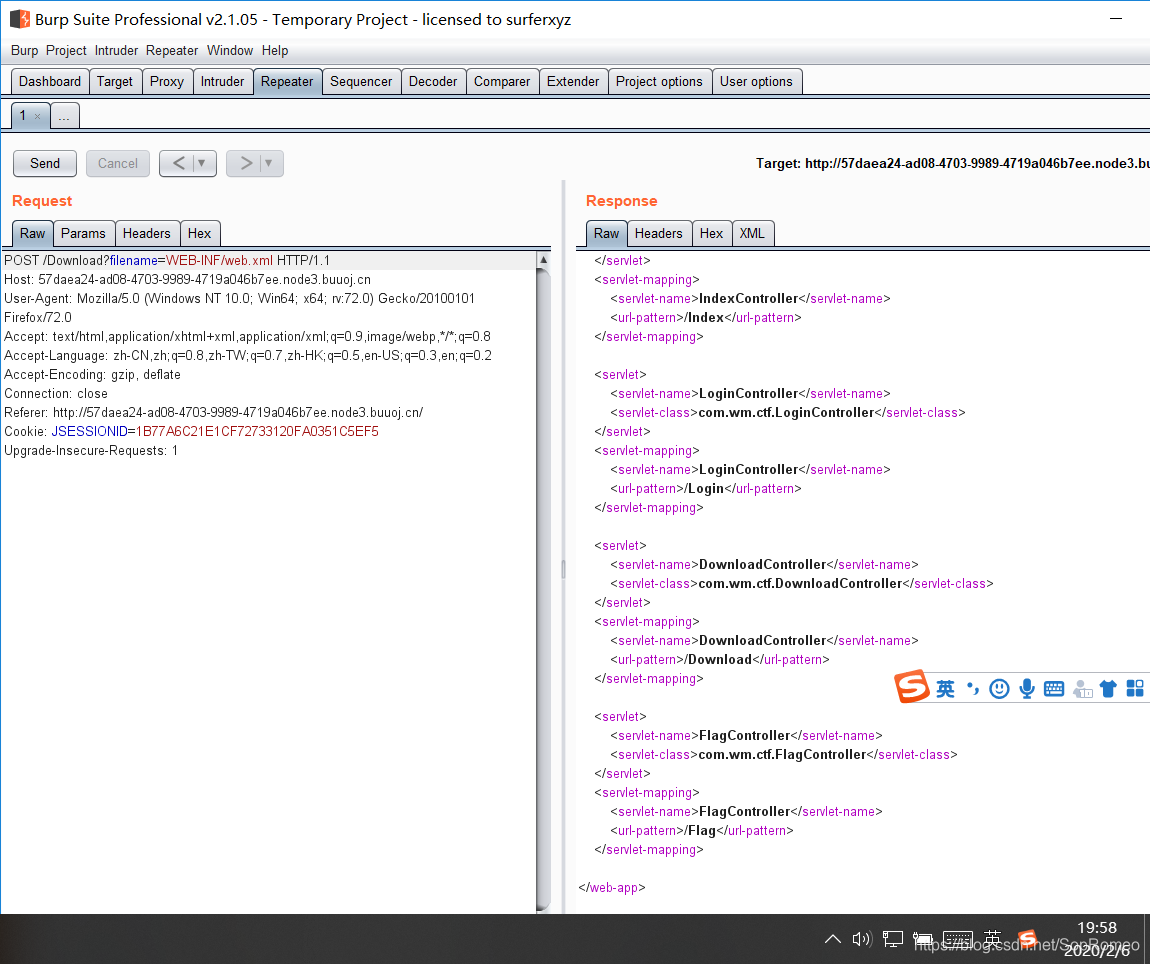Go back to previous request with left arrow
This screenshot has width=1150, height=964.
[x=178, y=163]
